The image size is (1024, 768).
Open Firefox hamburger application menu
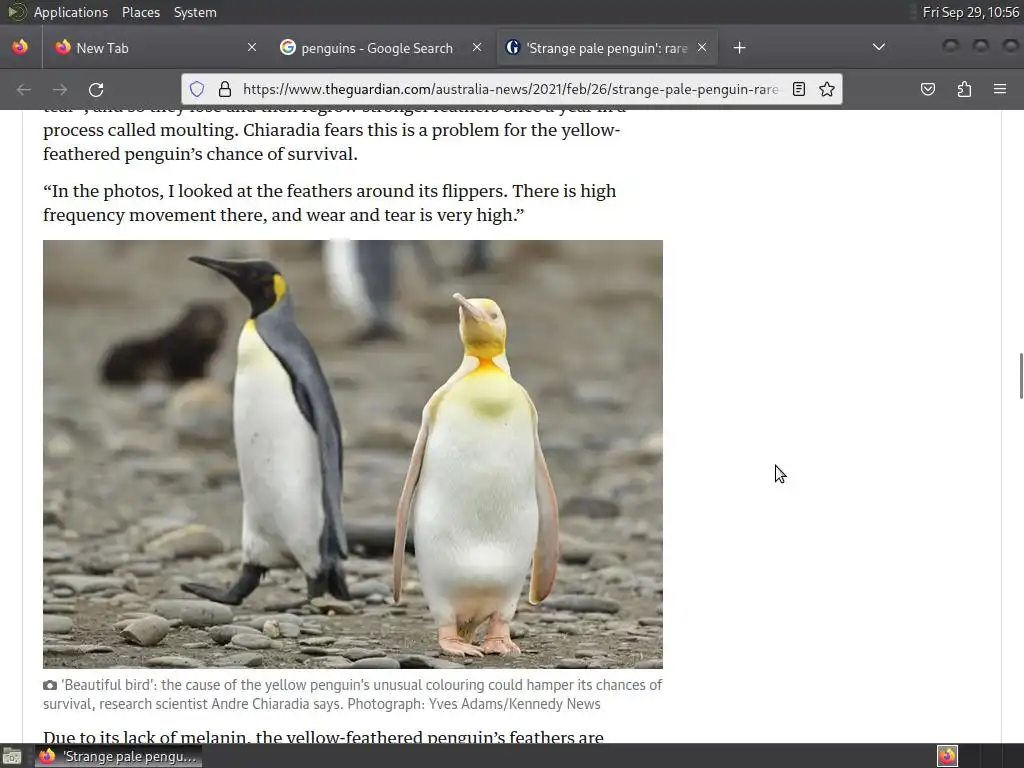click(x=1000, y=89)
